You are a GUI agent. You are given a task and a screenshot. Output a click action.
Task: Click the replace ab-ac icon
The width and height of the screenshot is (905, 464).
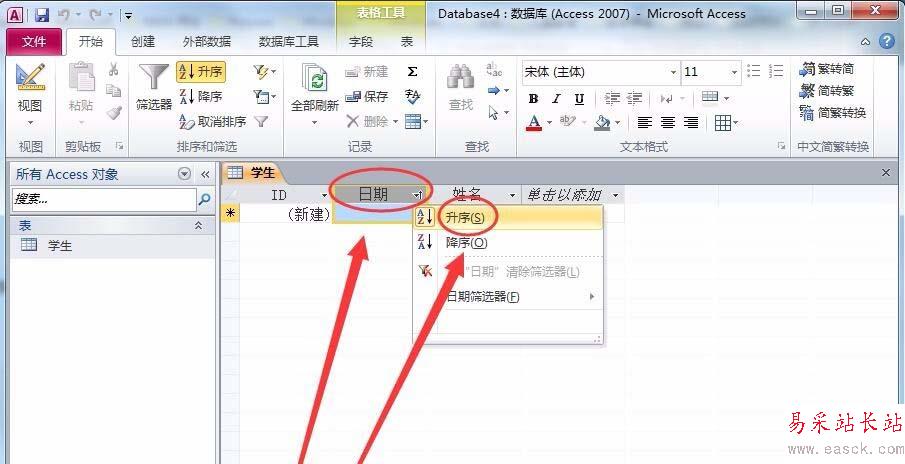[x=495, y=70]
